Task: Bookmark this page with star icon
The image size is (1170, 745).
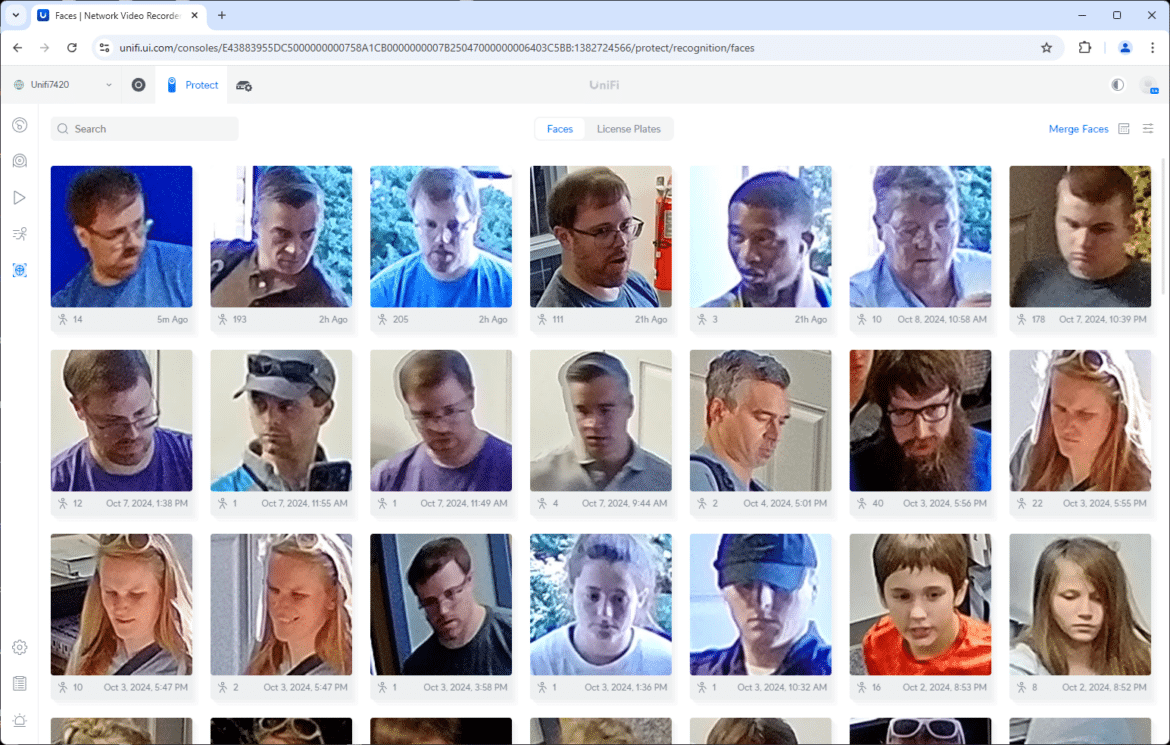Action: coord(1046,48)
